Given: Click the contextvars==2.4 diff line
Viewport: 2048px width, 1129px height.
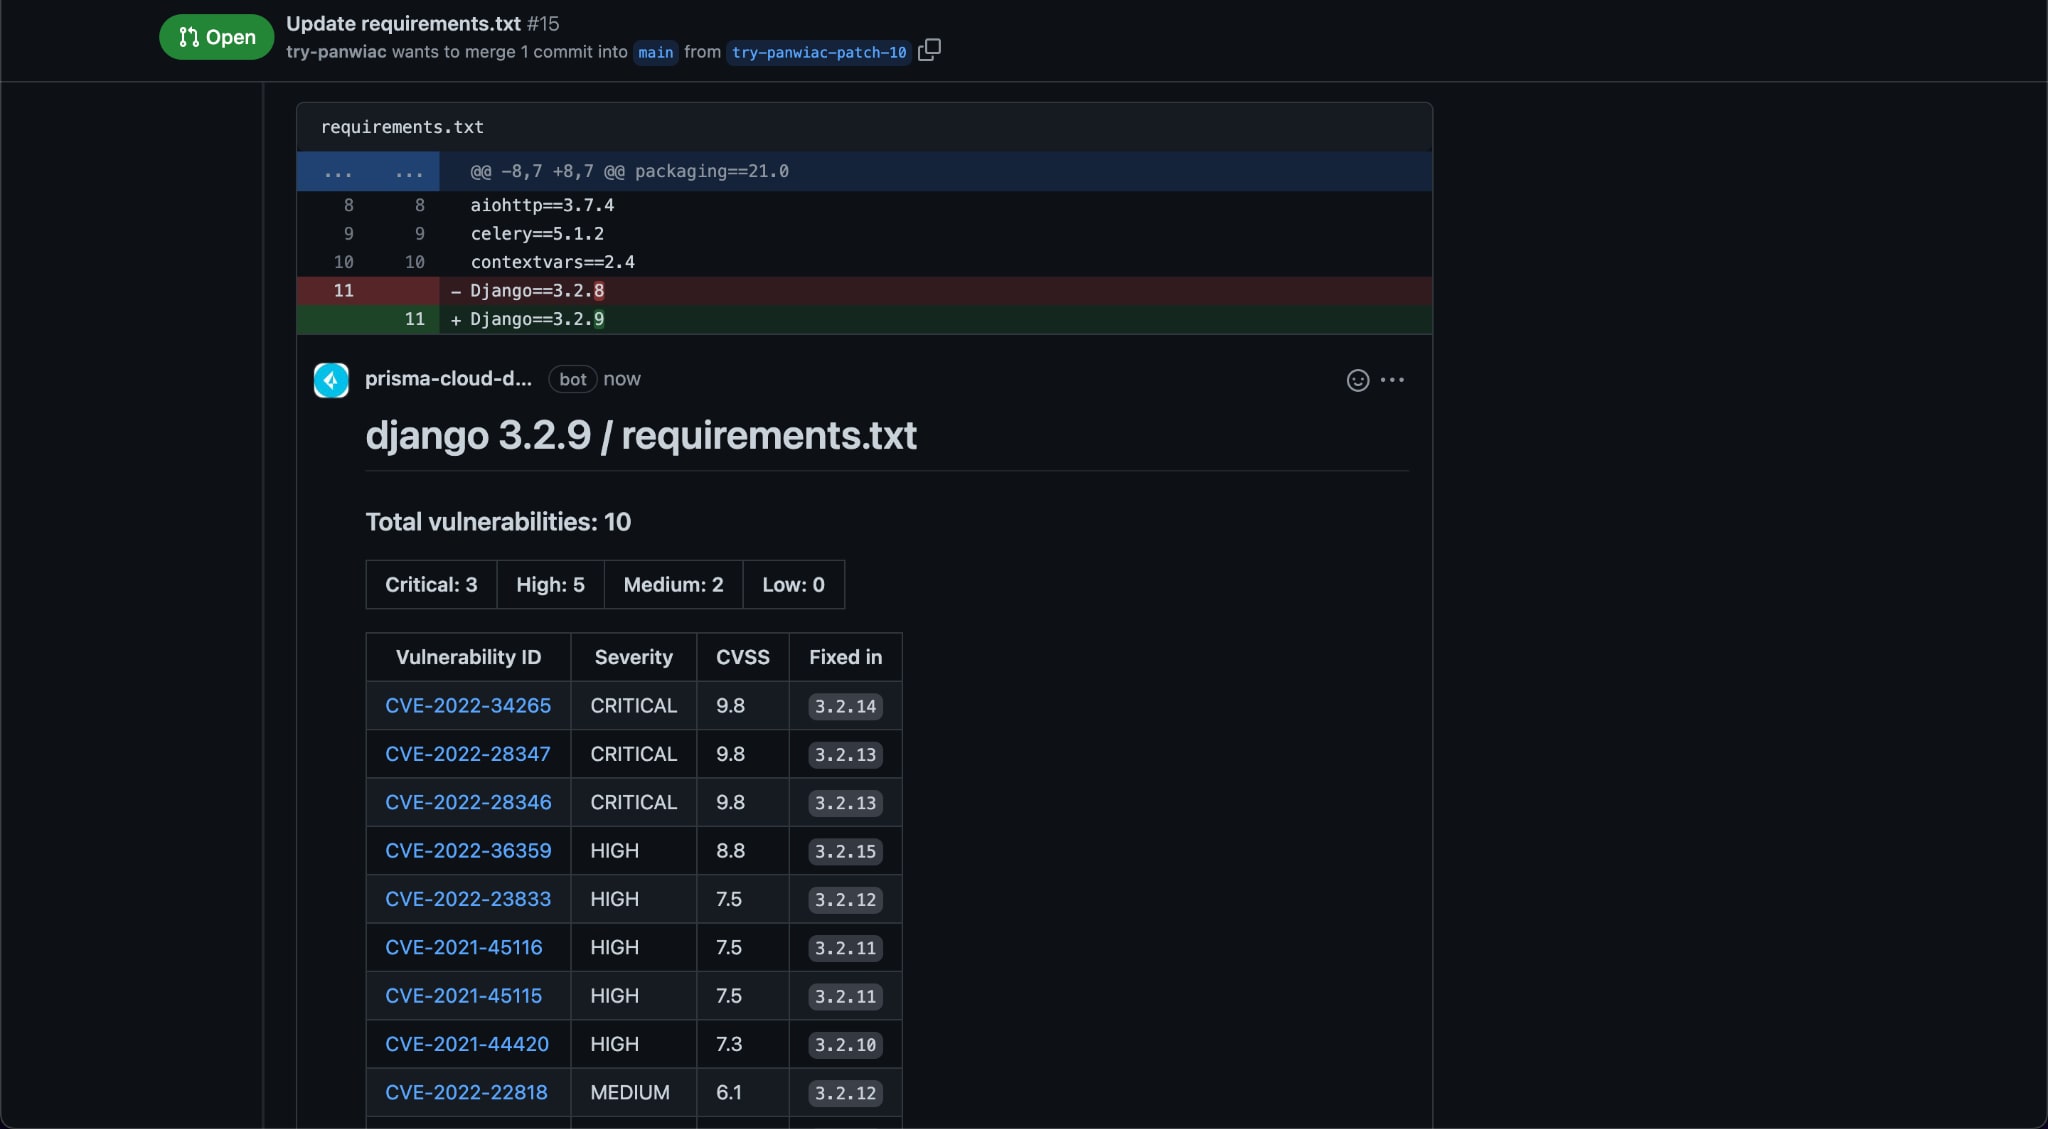Looking at the screenshot, I should [864, 262].
